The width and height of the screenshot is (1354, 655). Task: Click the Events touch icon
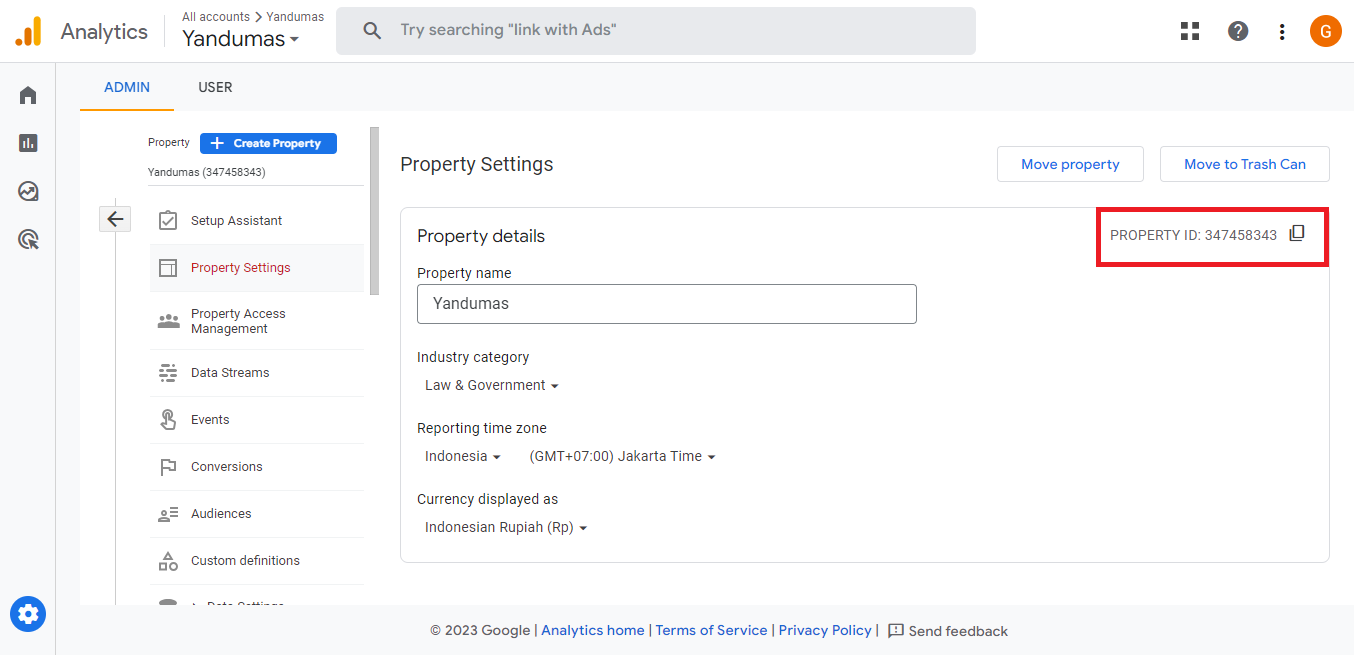(168, 420)
